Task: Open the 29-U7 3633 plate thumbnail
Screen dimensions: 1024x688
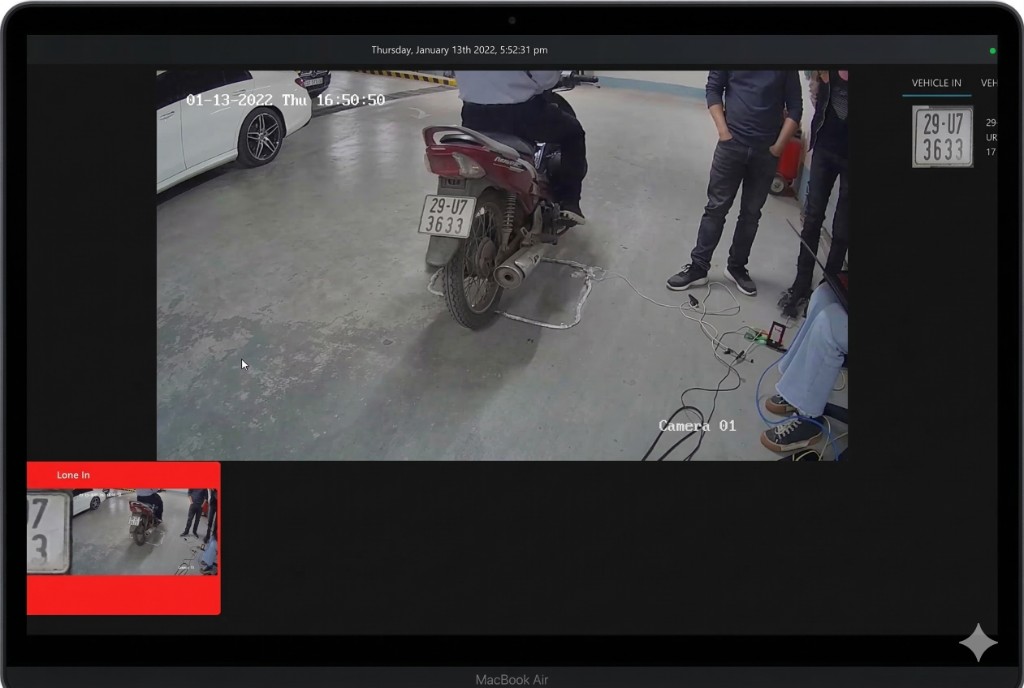Action: click(x=942, y=136)
